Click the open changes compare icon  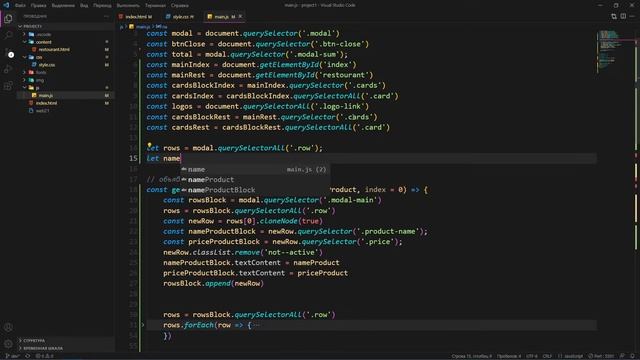click(x=614, y=16)
